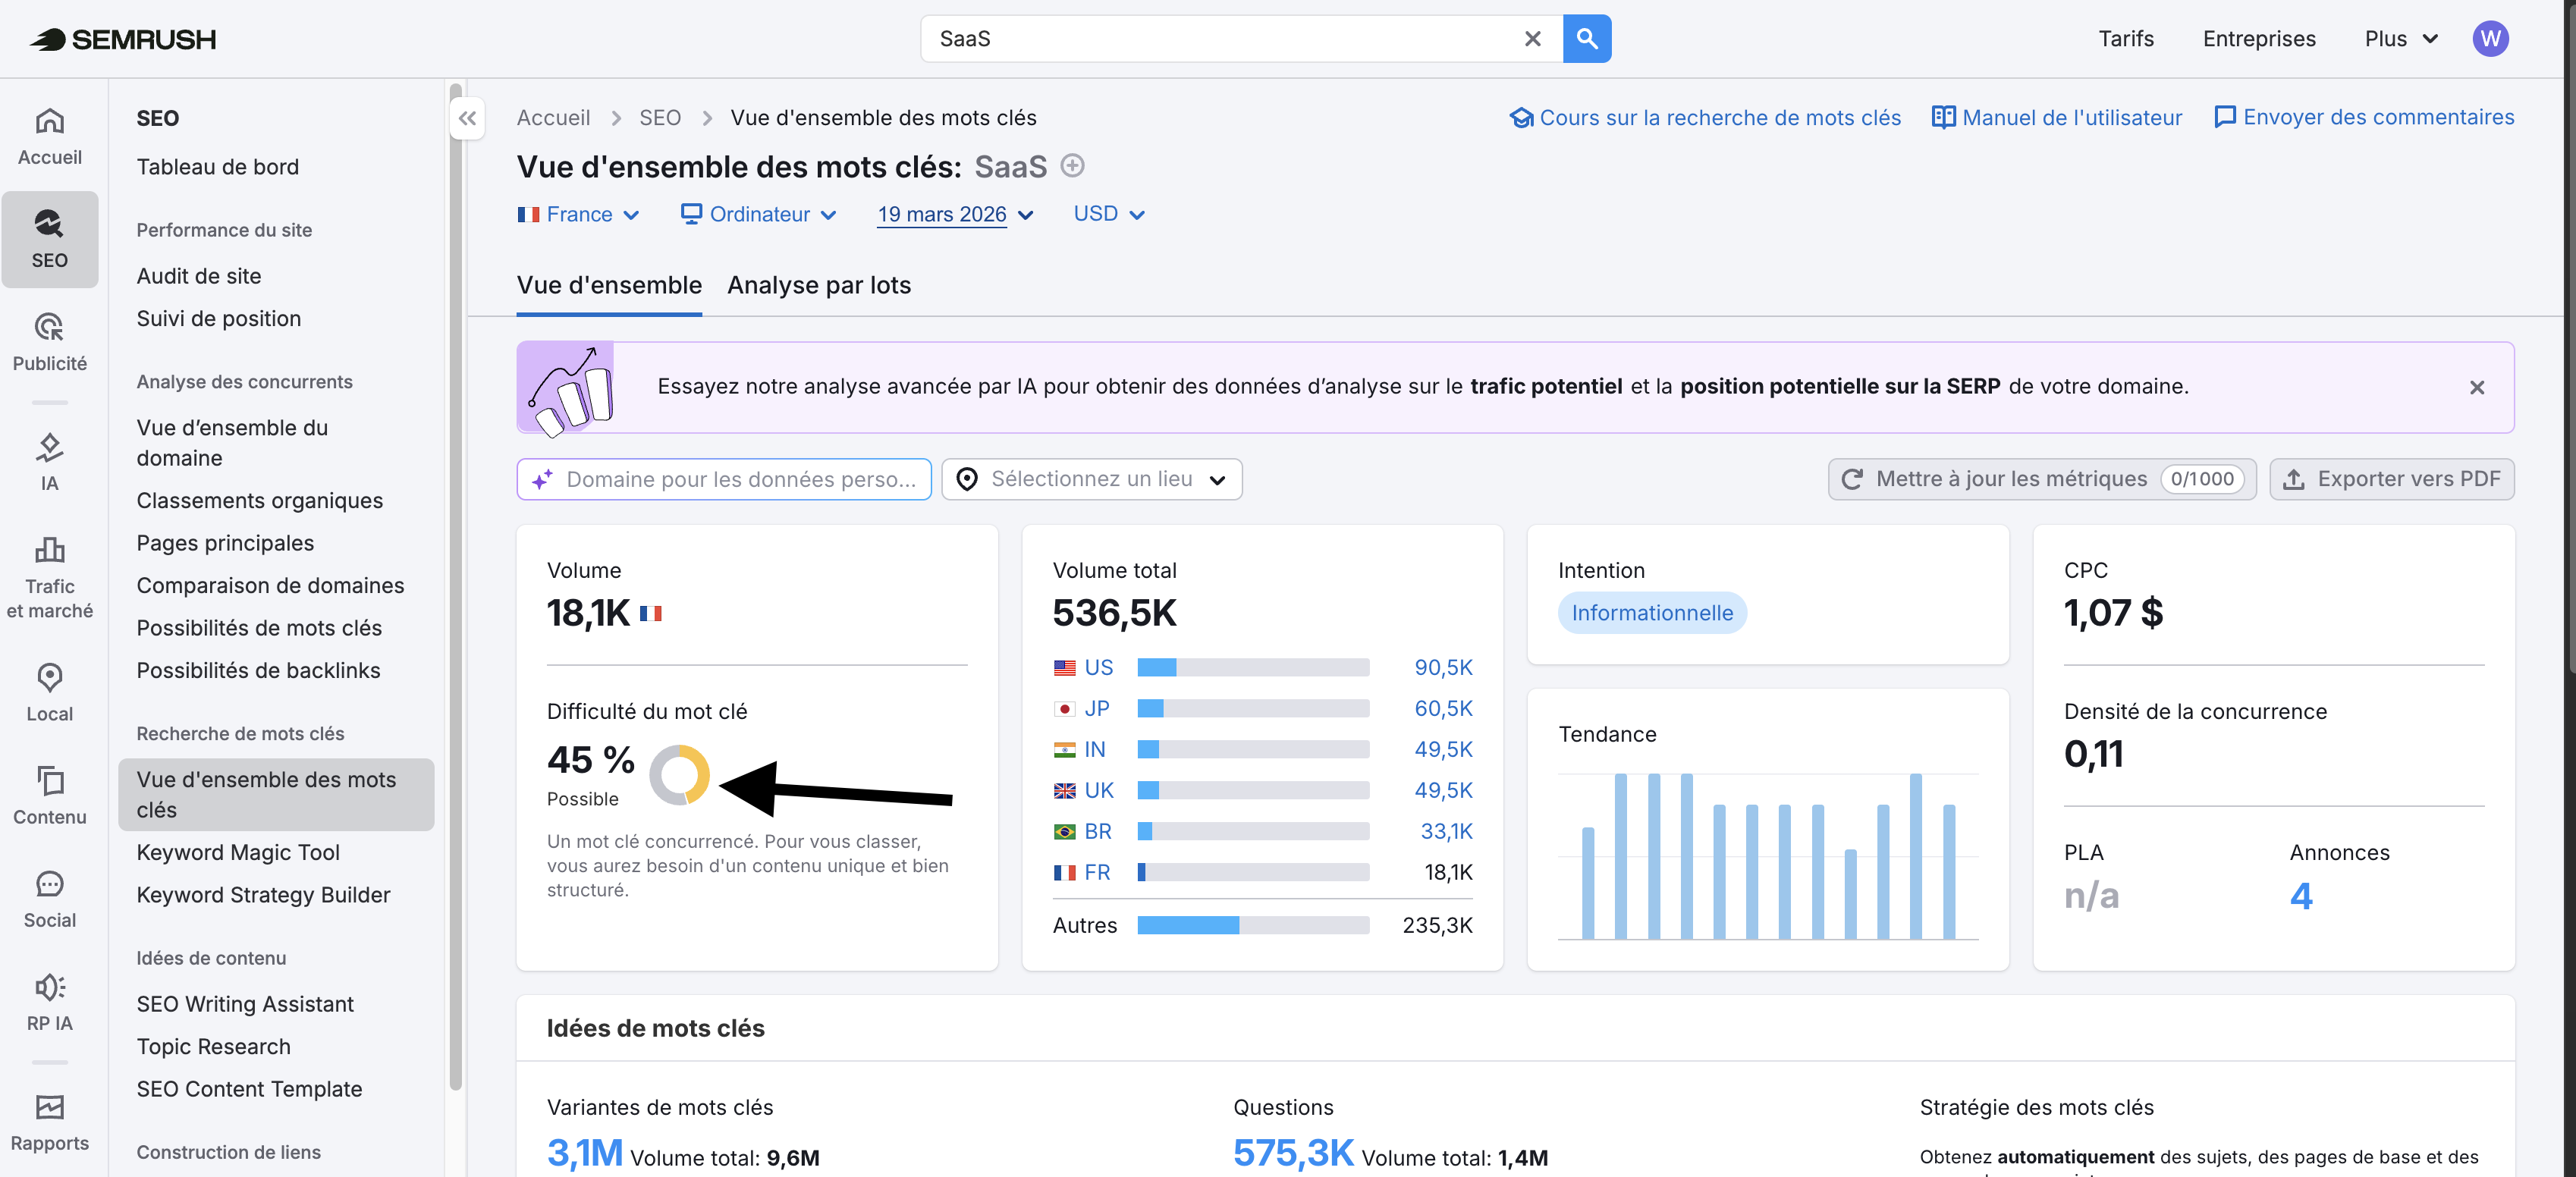Viewport: 2576px width, 1177px height.
Task: Click the Autres volume progress bar
Action: [1253, 925]
